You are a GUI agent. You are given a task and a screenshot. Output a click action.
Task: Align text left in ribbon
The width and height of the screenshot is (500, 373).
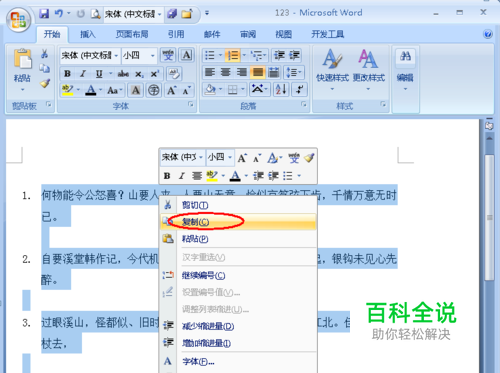(x=210, y=72)
